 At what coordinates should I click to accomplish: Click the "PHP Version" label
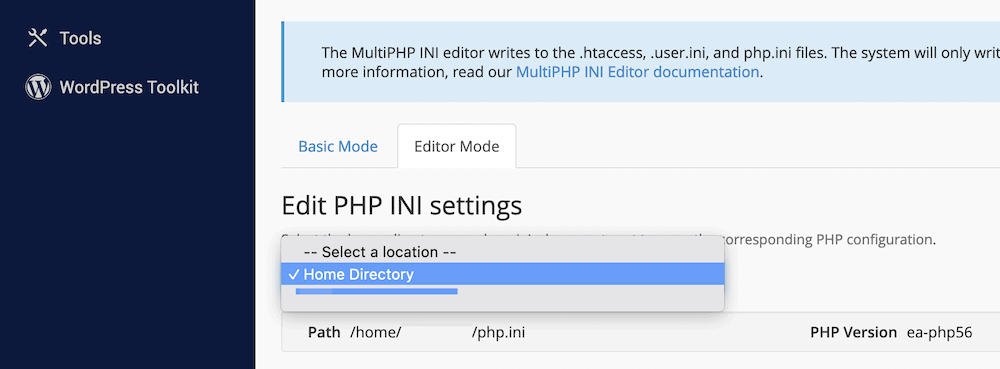pos(853,333)
